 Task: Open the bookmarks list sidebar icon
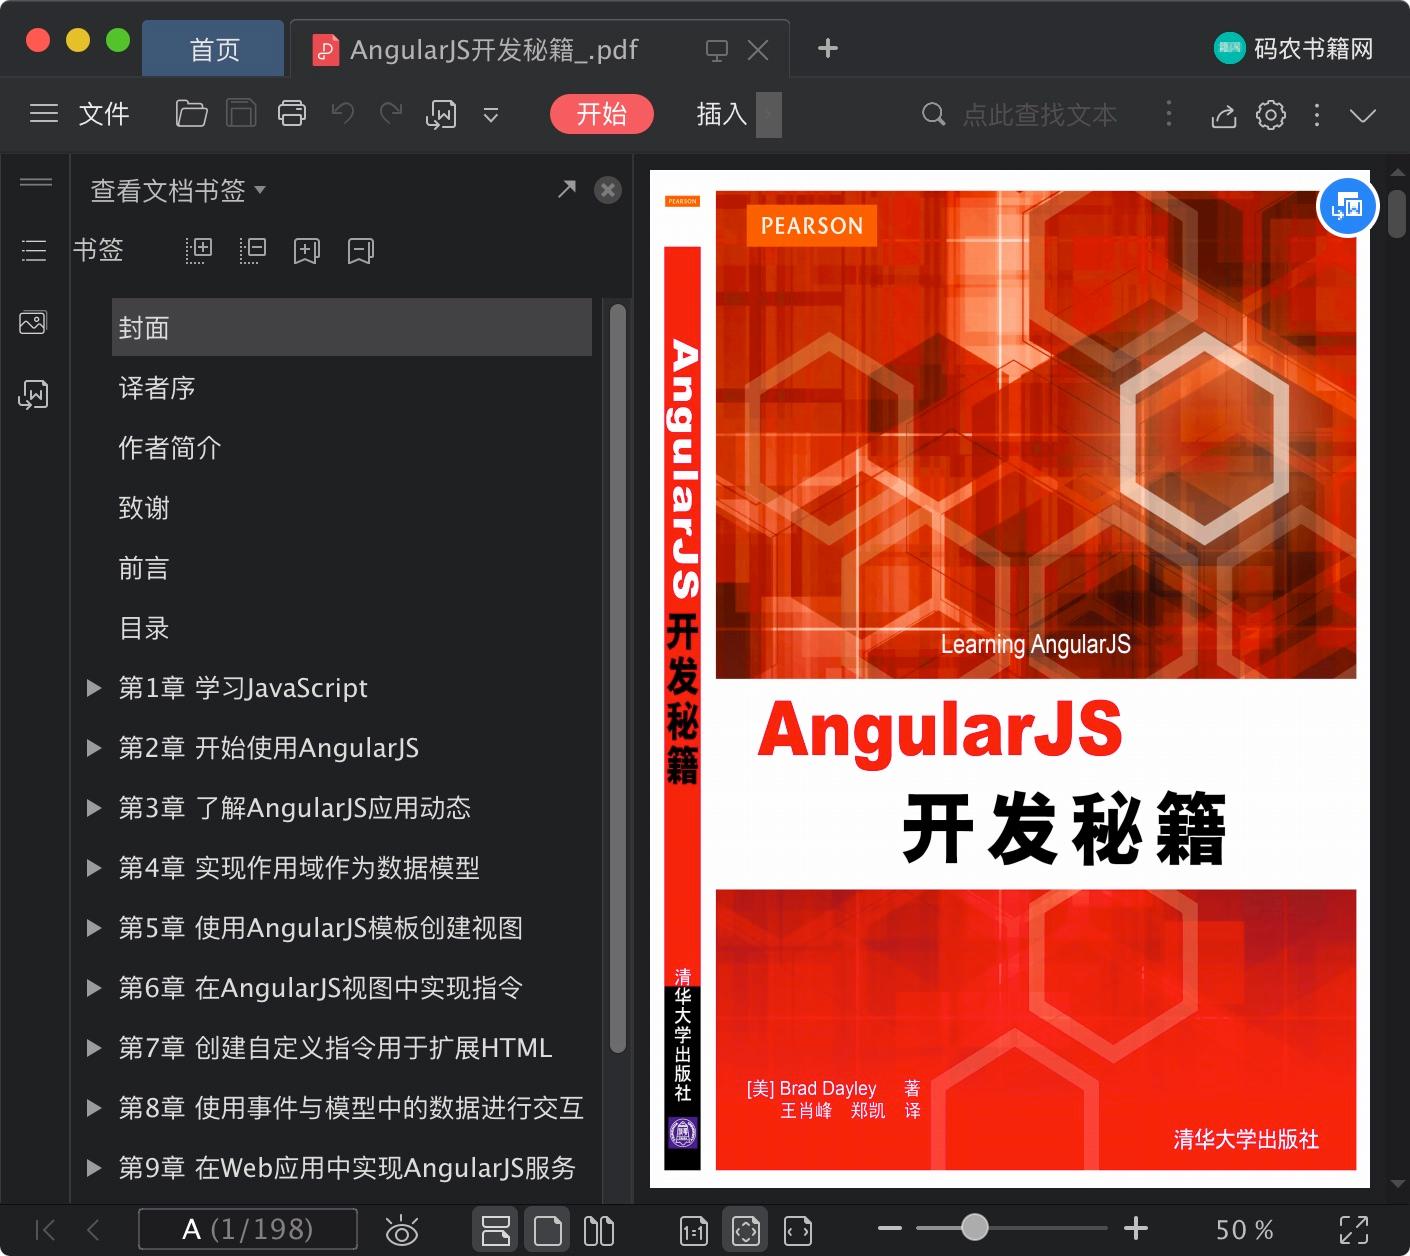[34, 250]
